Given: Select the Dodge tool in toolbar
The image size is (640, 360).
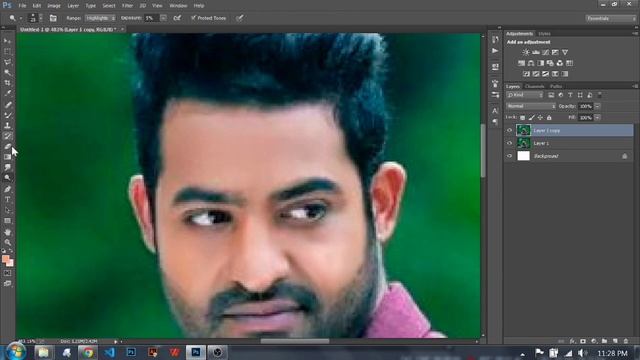Looking at the screenshot, I should (x=7, y=178).
